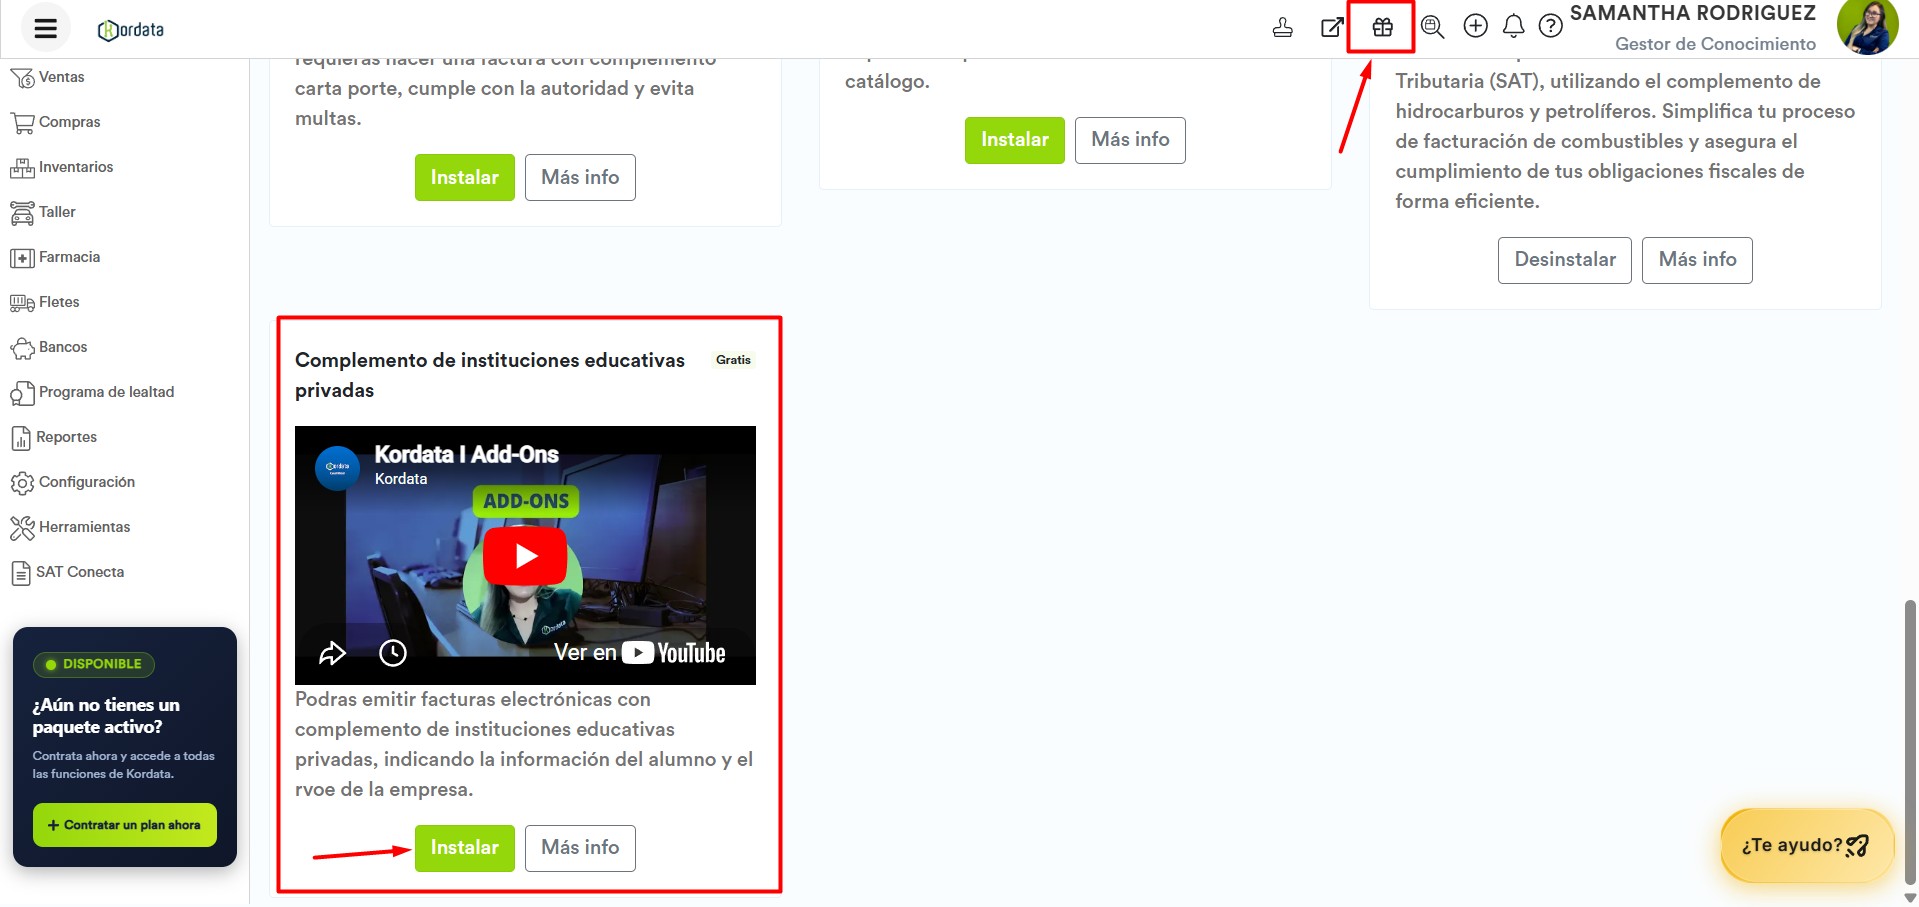
Task: Click Más info for catálogo add-on
Action: (x=1130, y=140)
